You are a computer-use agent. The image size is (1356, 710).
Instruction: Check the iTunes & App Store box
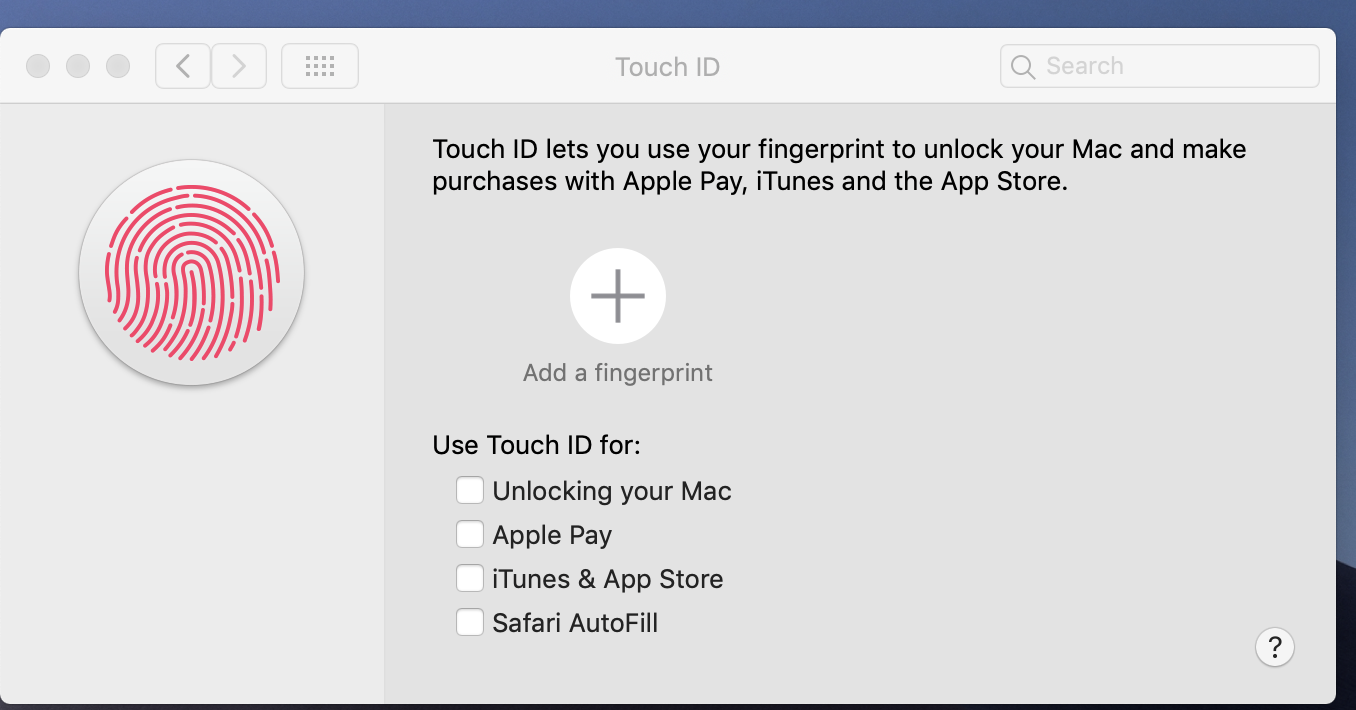point(470,579)
